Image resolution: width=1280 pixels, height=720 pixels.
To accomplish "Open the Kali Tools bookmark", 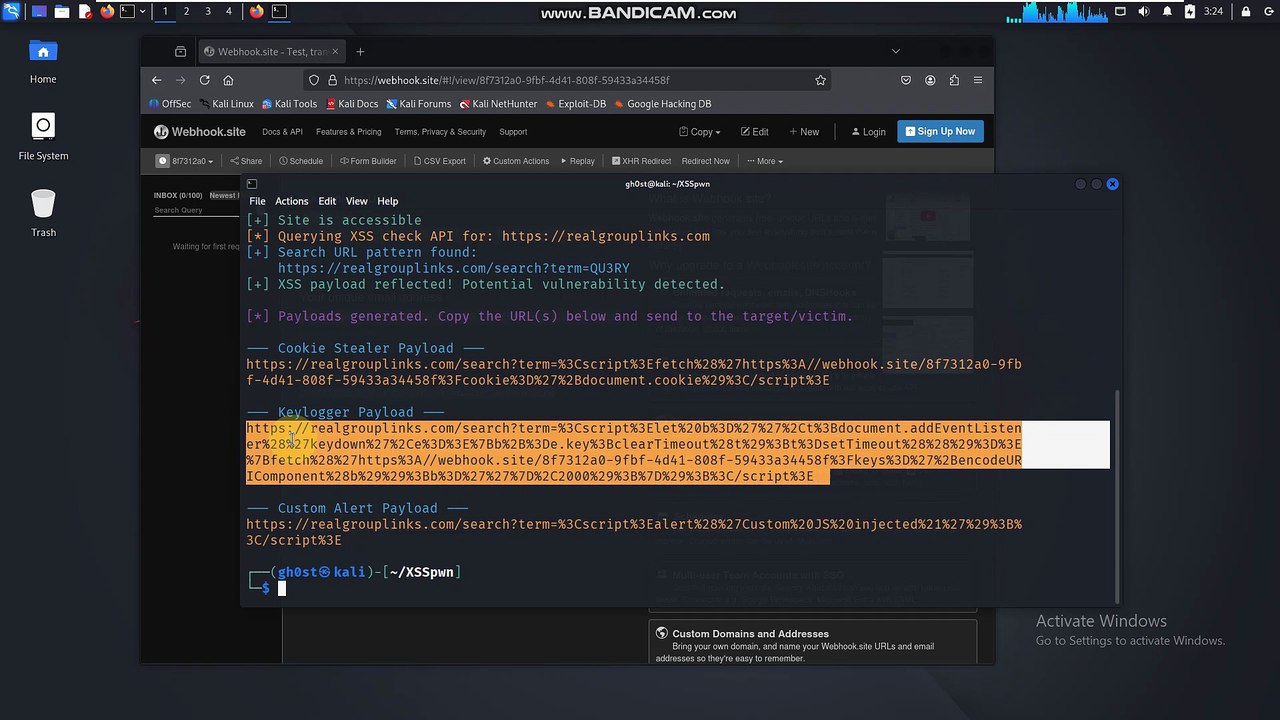I will point(290,104).
